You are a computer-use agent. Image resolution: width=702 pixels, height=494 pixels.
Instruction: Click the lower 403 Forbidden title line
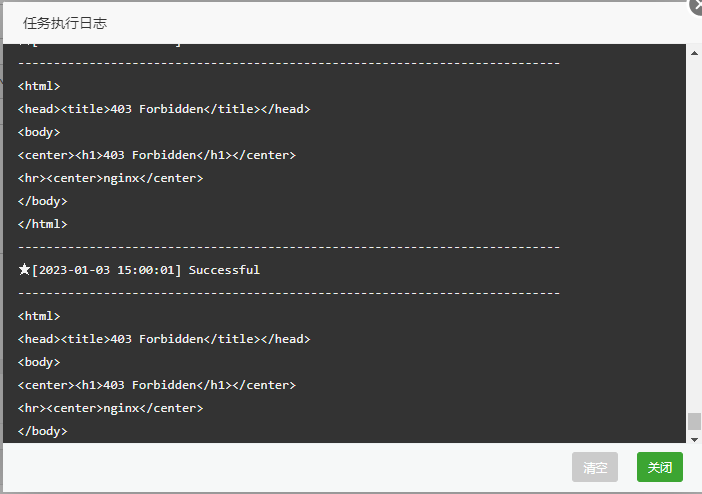(164, 339)
